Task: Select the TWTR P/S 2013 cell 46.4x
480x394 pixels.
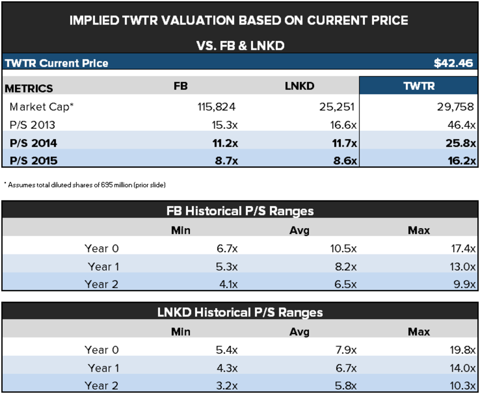Action: pyautogui.click(x=461, y=125)
